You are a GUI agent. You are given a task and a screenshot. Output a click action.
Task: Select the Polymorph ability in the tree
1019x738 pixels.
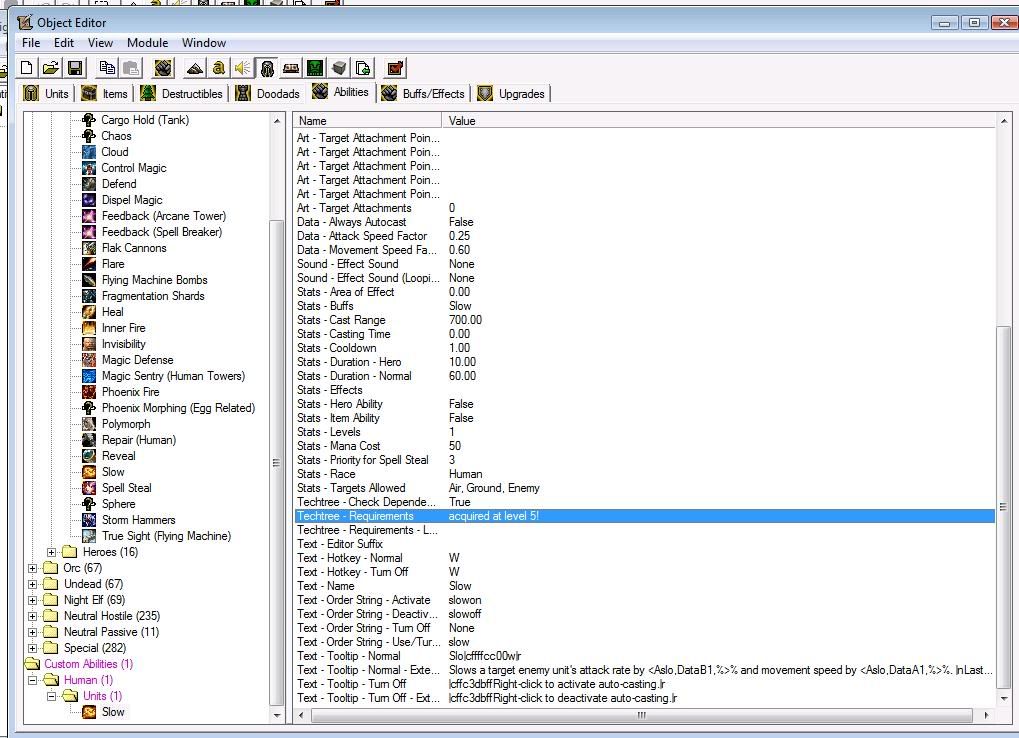(x=125, y=424)
